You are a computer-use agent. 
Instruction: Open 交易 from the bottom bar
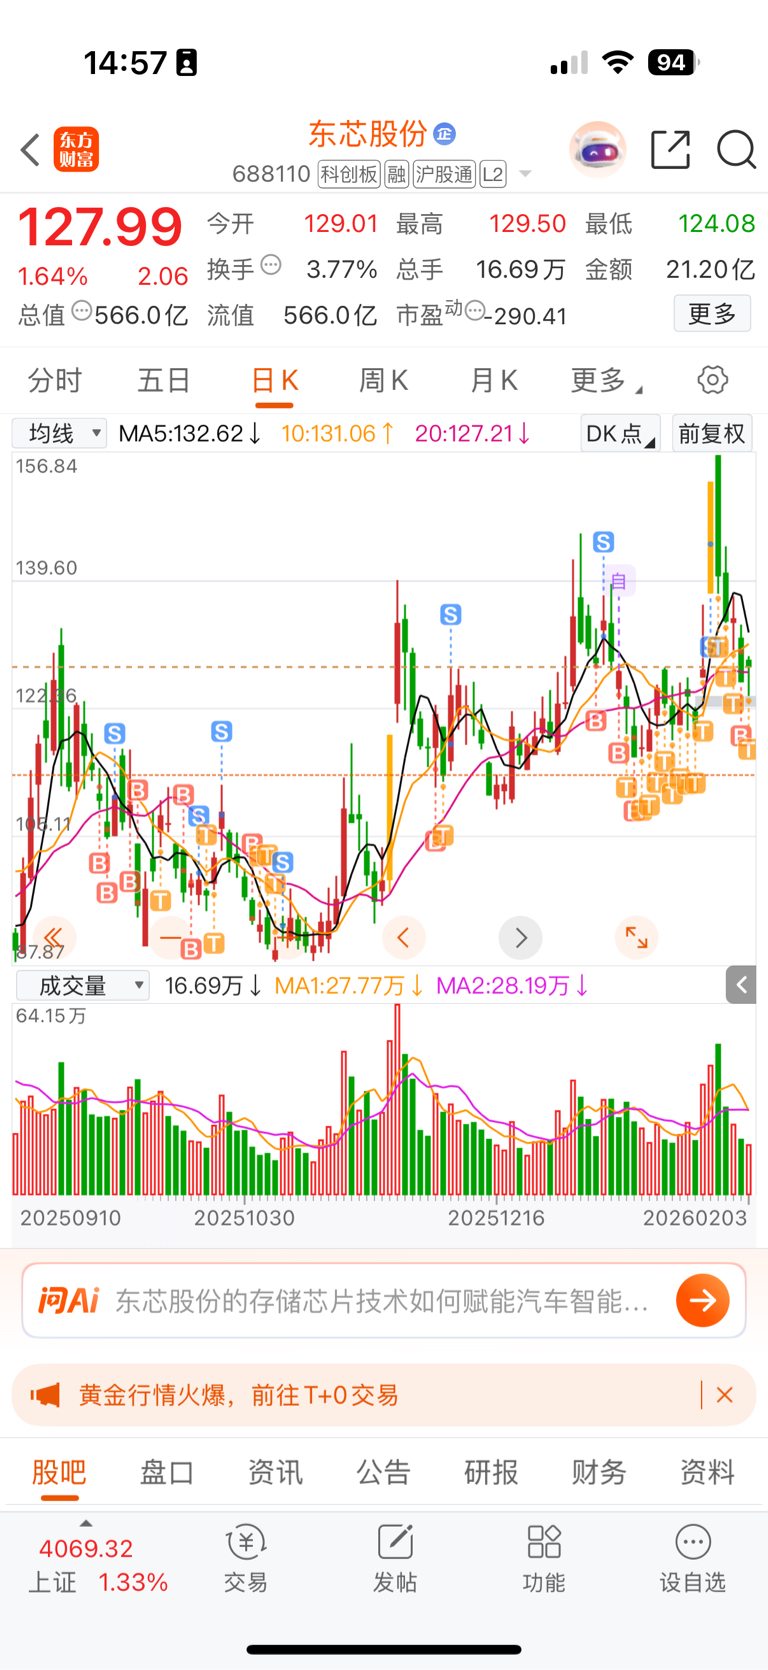click(x=245, y=1558)
